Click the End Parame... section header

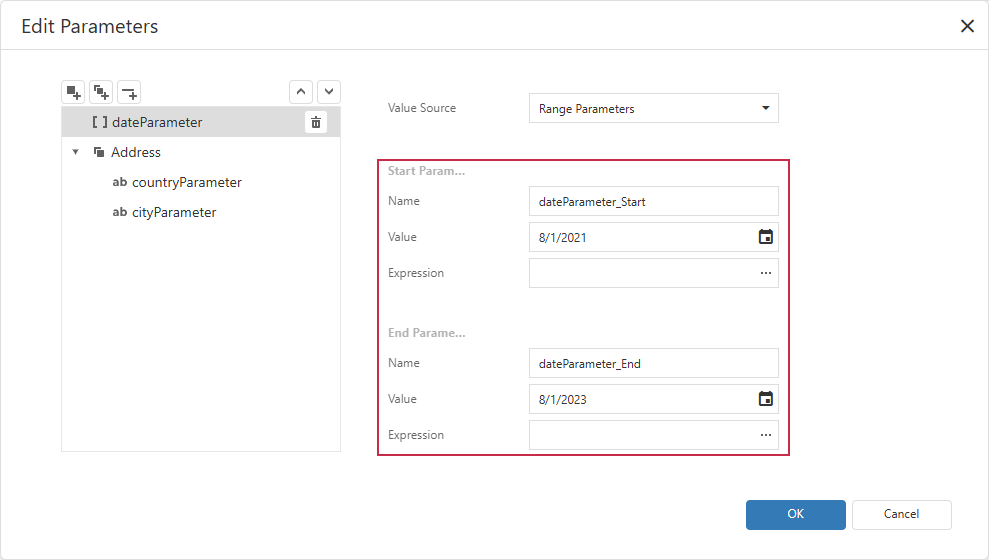(x=426, y=333)
